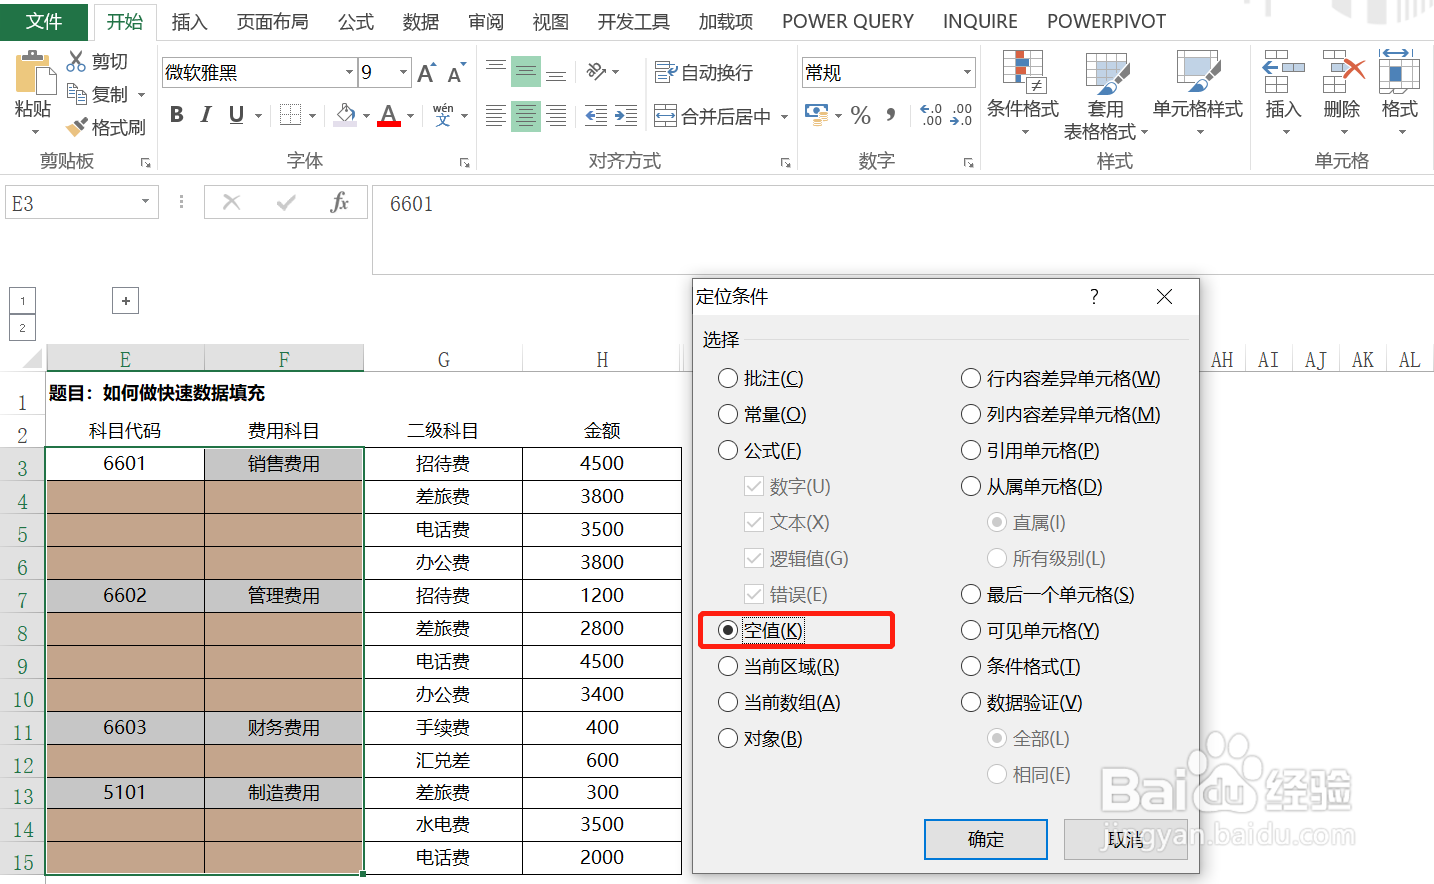Toggle Italic formatting
Screen dimensions: 1434x884
point(206,115)
